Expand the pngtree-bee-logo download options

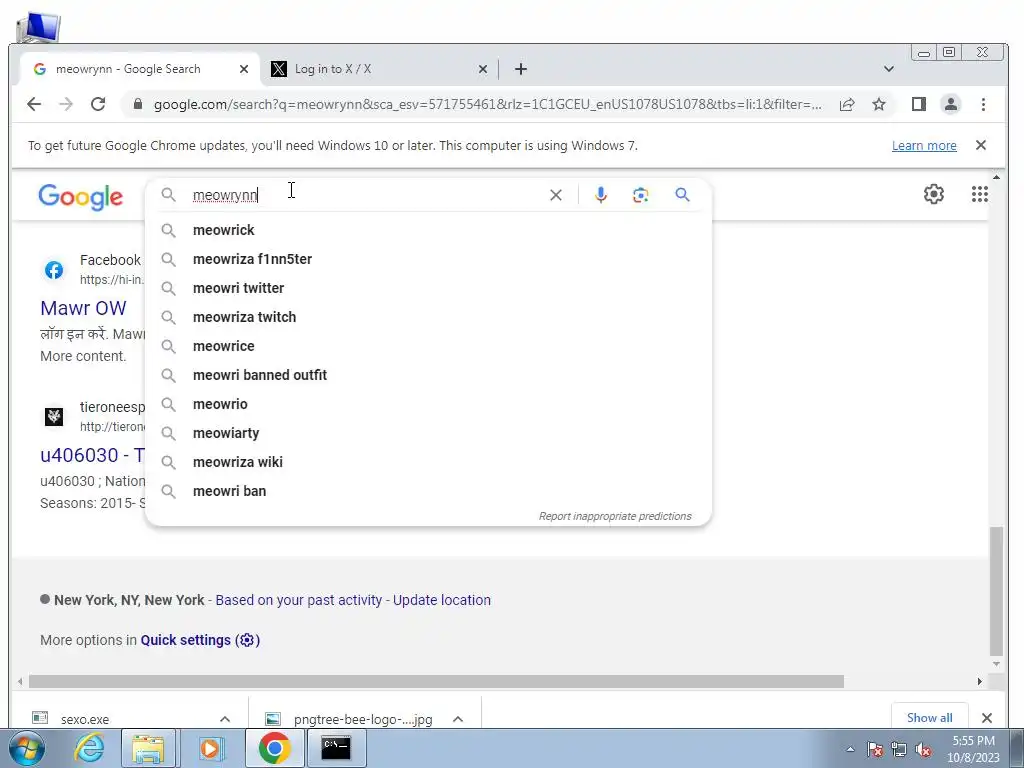(458, 719)
